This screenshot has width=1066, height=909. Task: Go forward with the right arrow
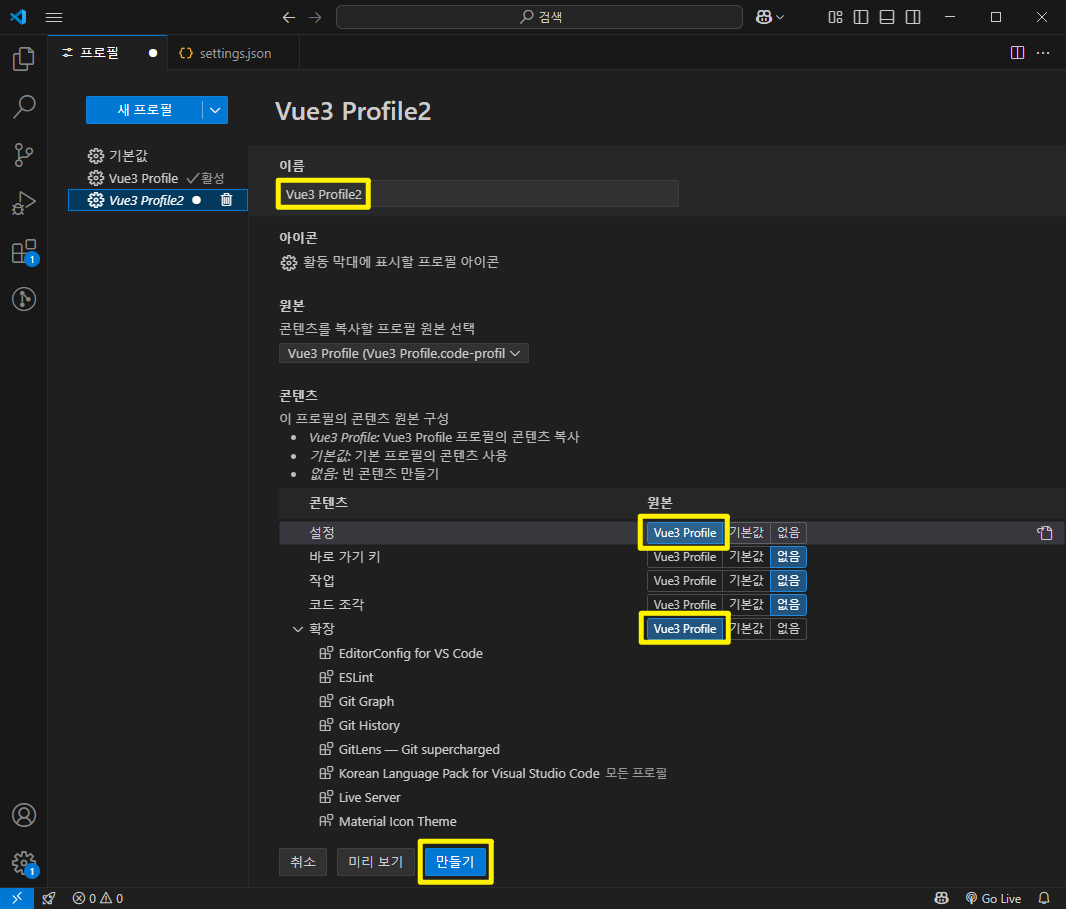click(315, 17)
